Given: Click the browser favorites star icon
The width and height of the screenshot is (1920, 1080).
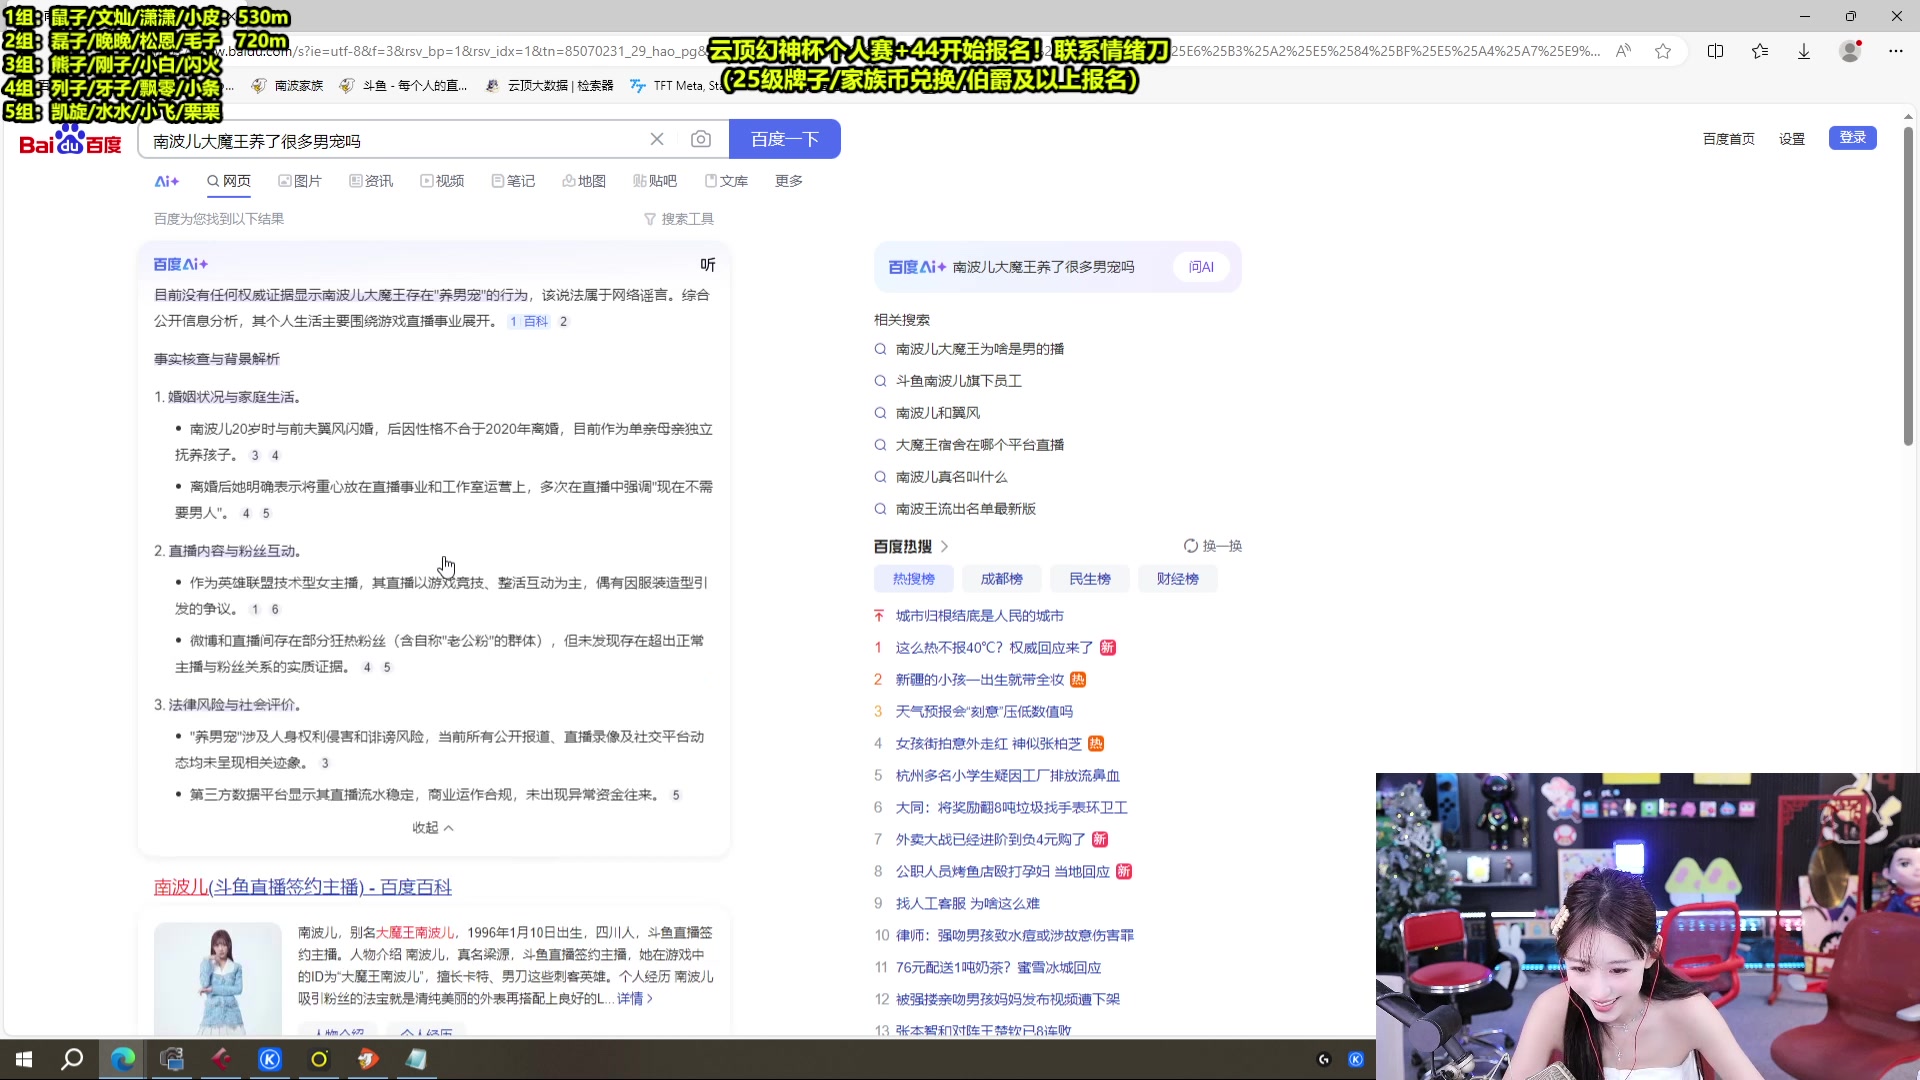Looking at the screenshot, I should (1663, 51).
